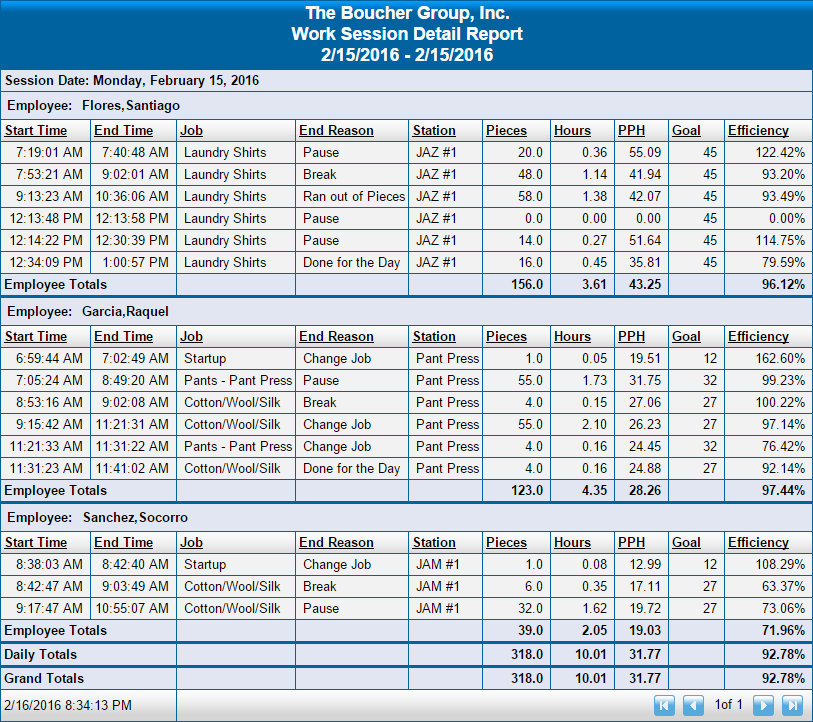This screenshot has width=813, height=722.
Task: Click the 9:15:42 AM start time cell
Action: [x=46, y=424]
